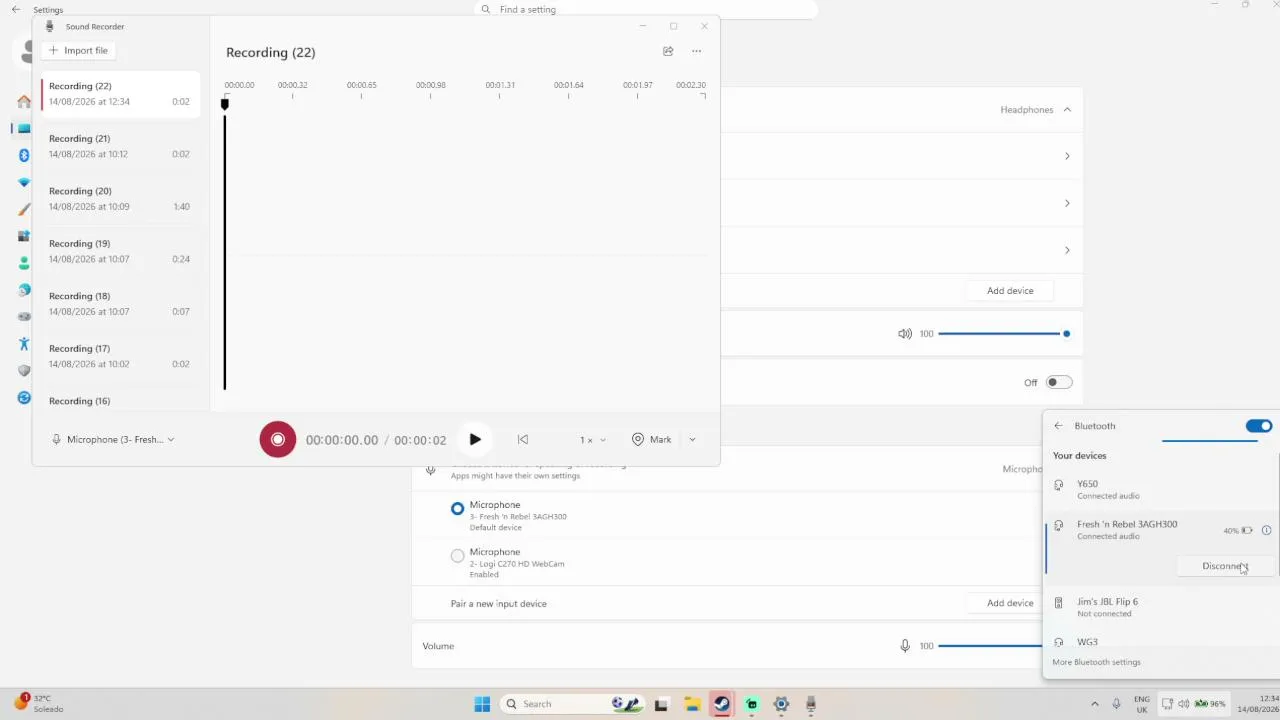Select Fresh 'n Rebel 3AGH300 microphone radio
Viewport: 1280px width, 720px height.
(457, 509)
